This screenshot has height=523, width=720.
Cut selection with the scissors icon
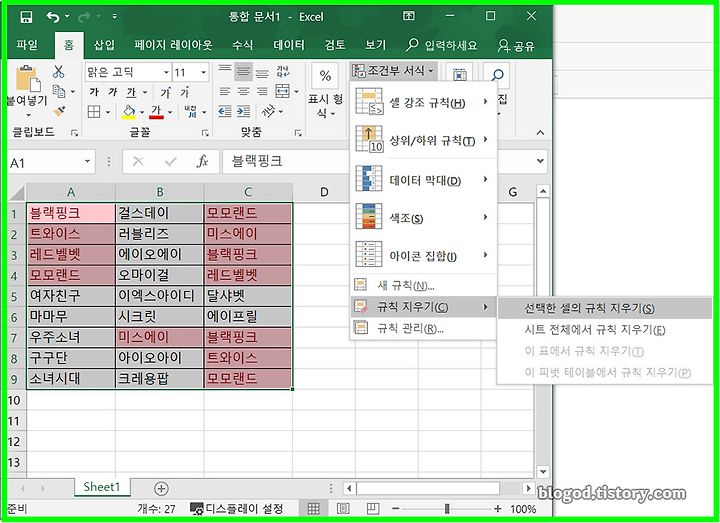tap(58, 72)
